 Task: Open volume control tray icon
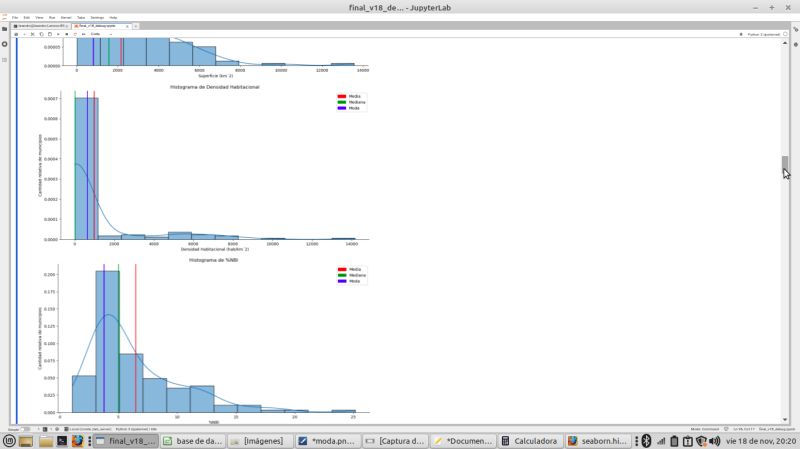click(x=715, y=441)
